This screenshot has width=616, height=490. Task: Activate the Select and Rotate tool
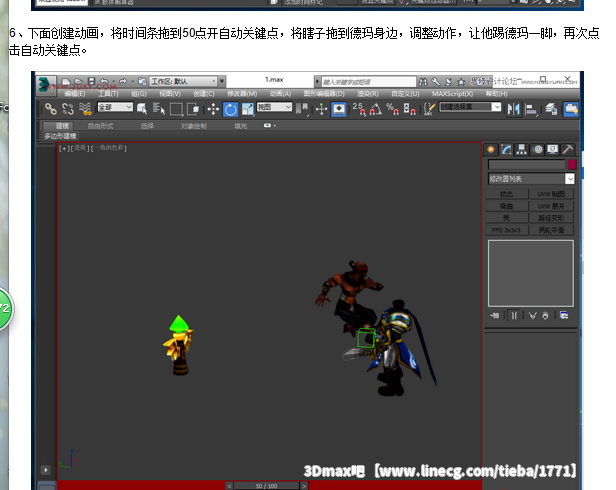tap(231, 109)
